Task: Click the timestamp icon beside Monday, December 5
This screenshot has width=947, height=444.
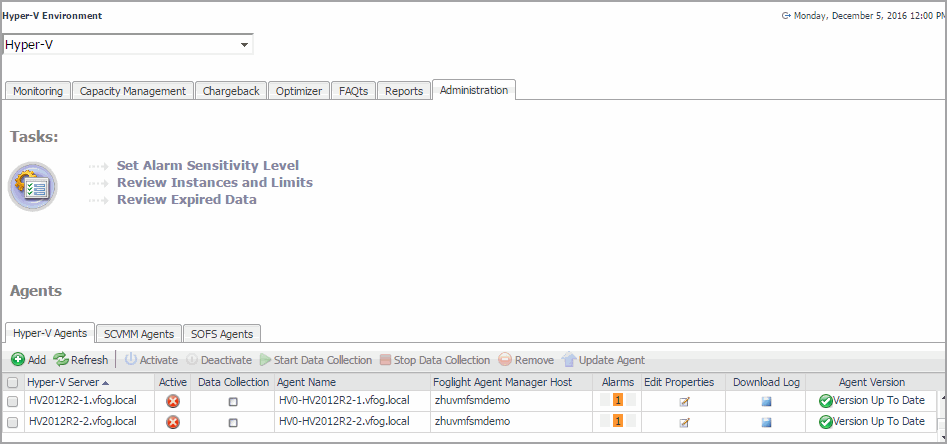Action: pyautogui.click(x=786, y=16)
